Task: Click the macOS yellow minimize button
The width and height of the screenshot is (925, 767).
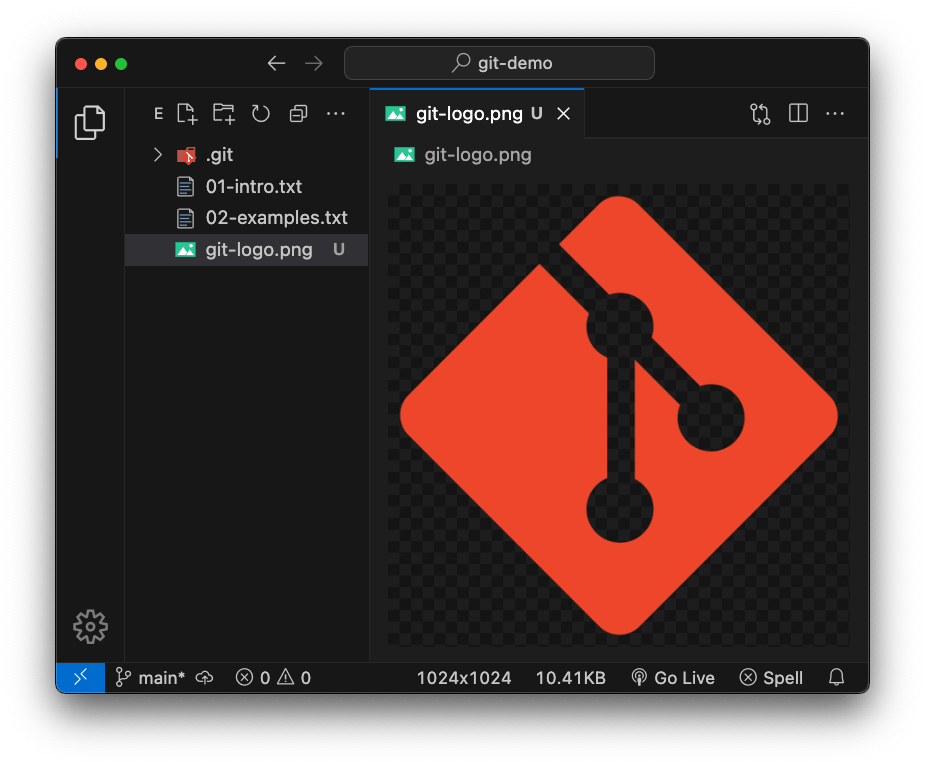Action: coord(101,64)
